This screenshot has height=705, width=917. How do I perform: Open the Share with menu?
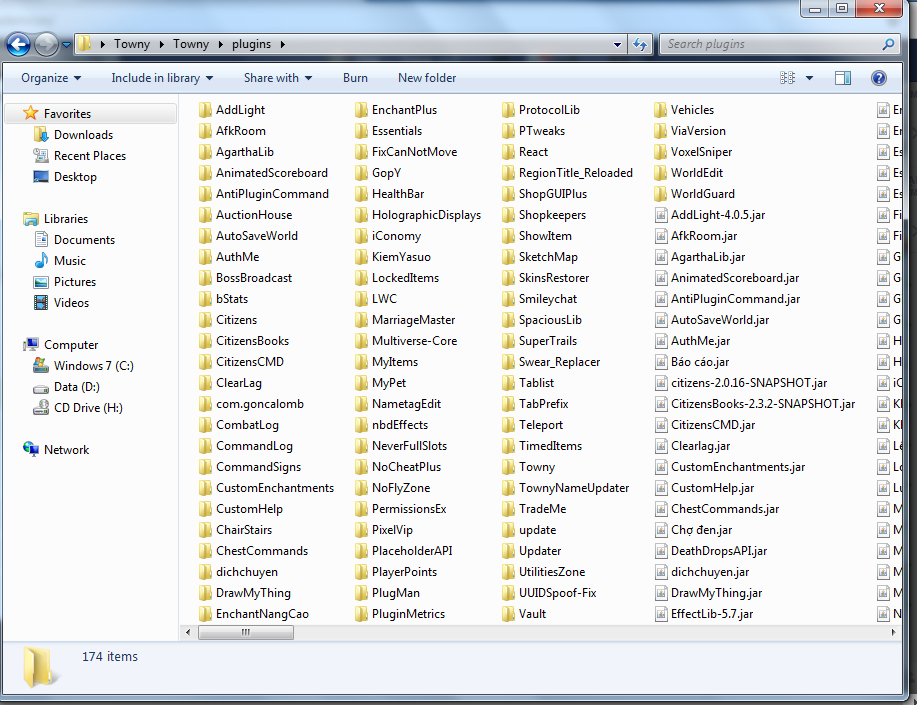click(x=278, y=78)
